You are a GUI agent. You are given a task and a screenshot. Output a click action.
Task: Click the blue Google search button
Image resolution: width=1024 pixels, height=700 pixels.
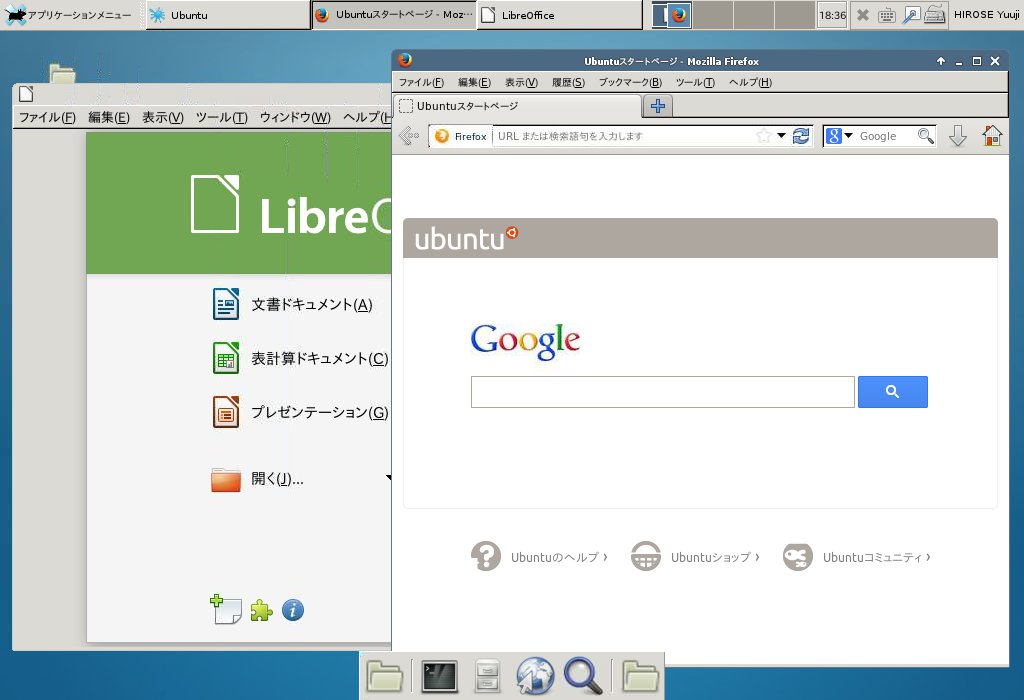(892, 392)
